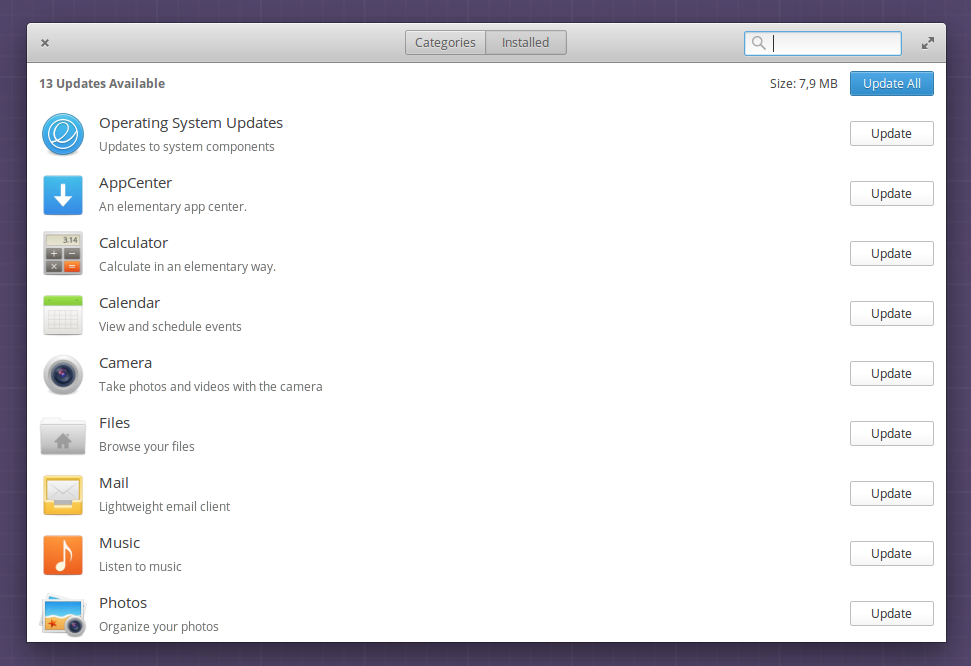
Task: Select the Music title text
Action: (x=120, y=543)
